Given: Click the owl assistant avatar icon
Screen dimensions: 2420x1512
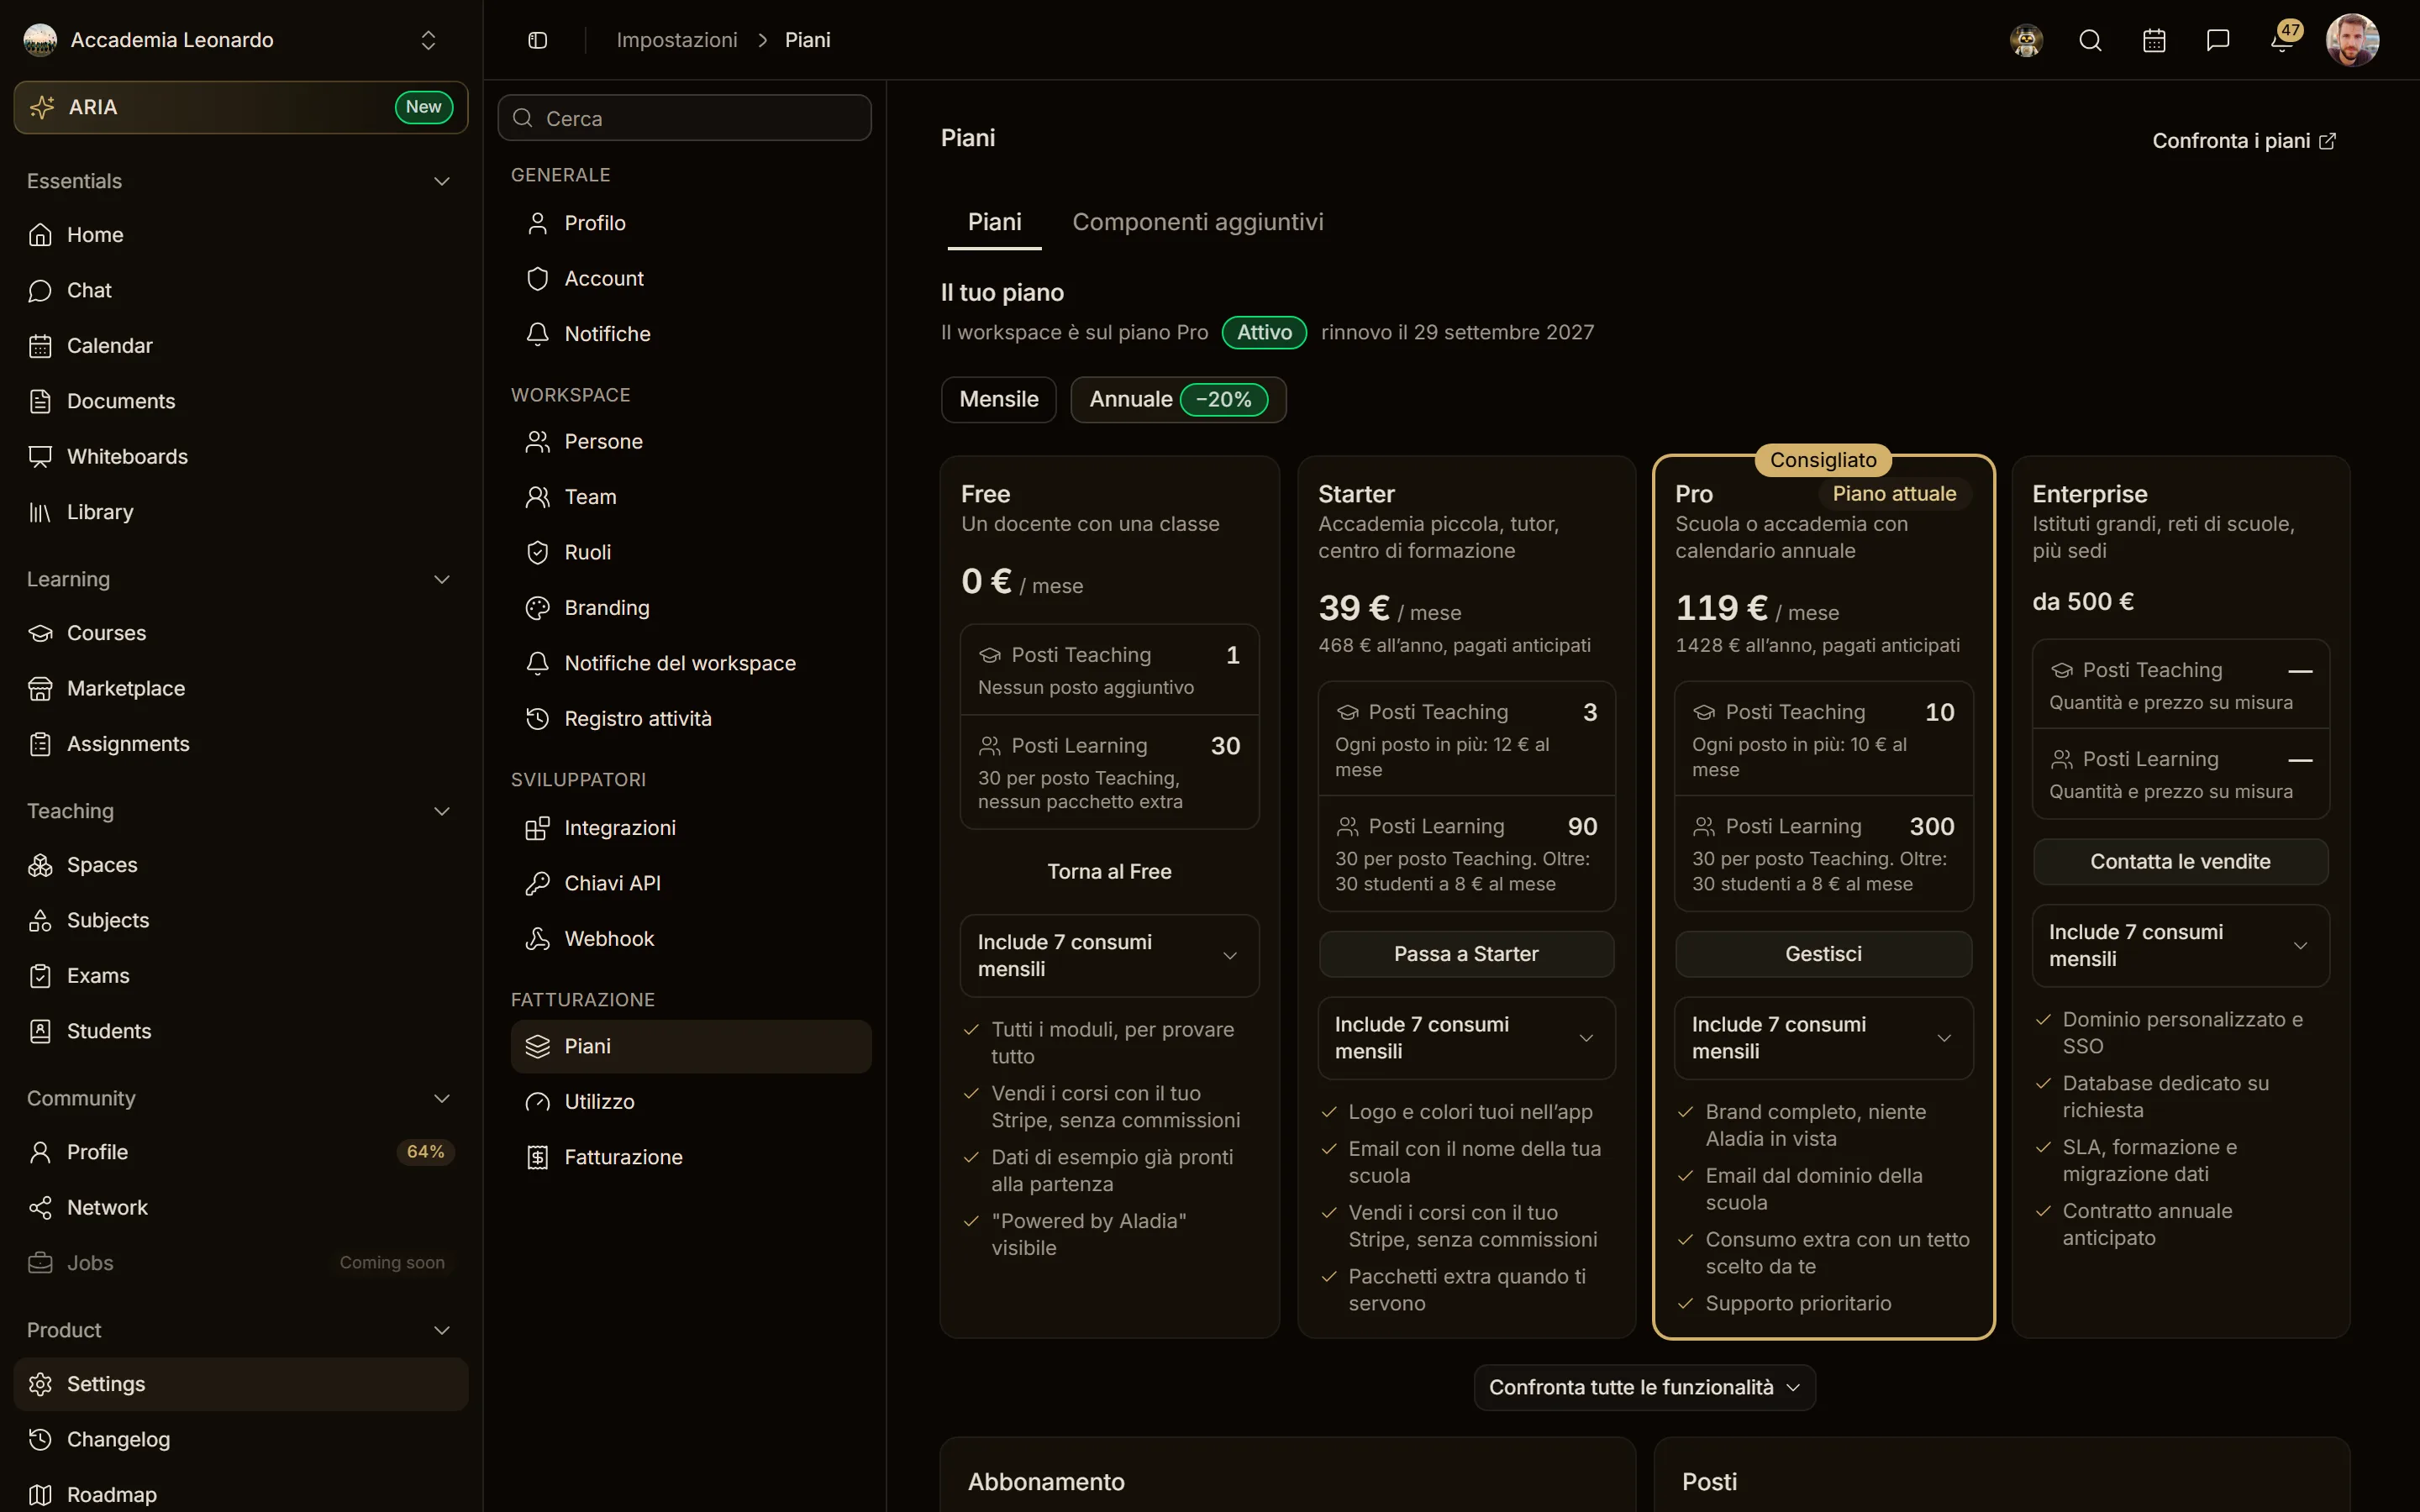Looking at the screenshot, I should (x=2026, y=40).
